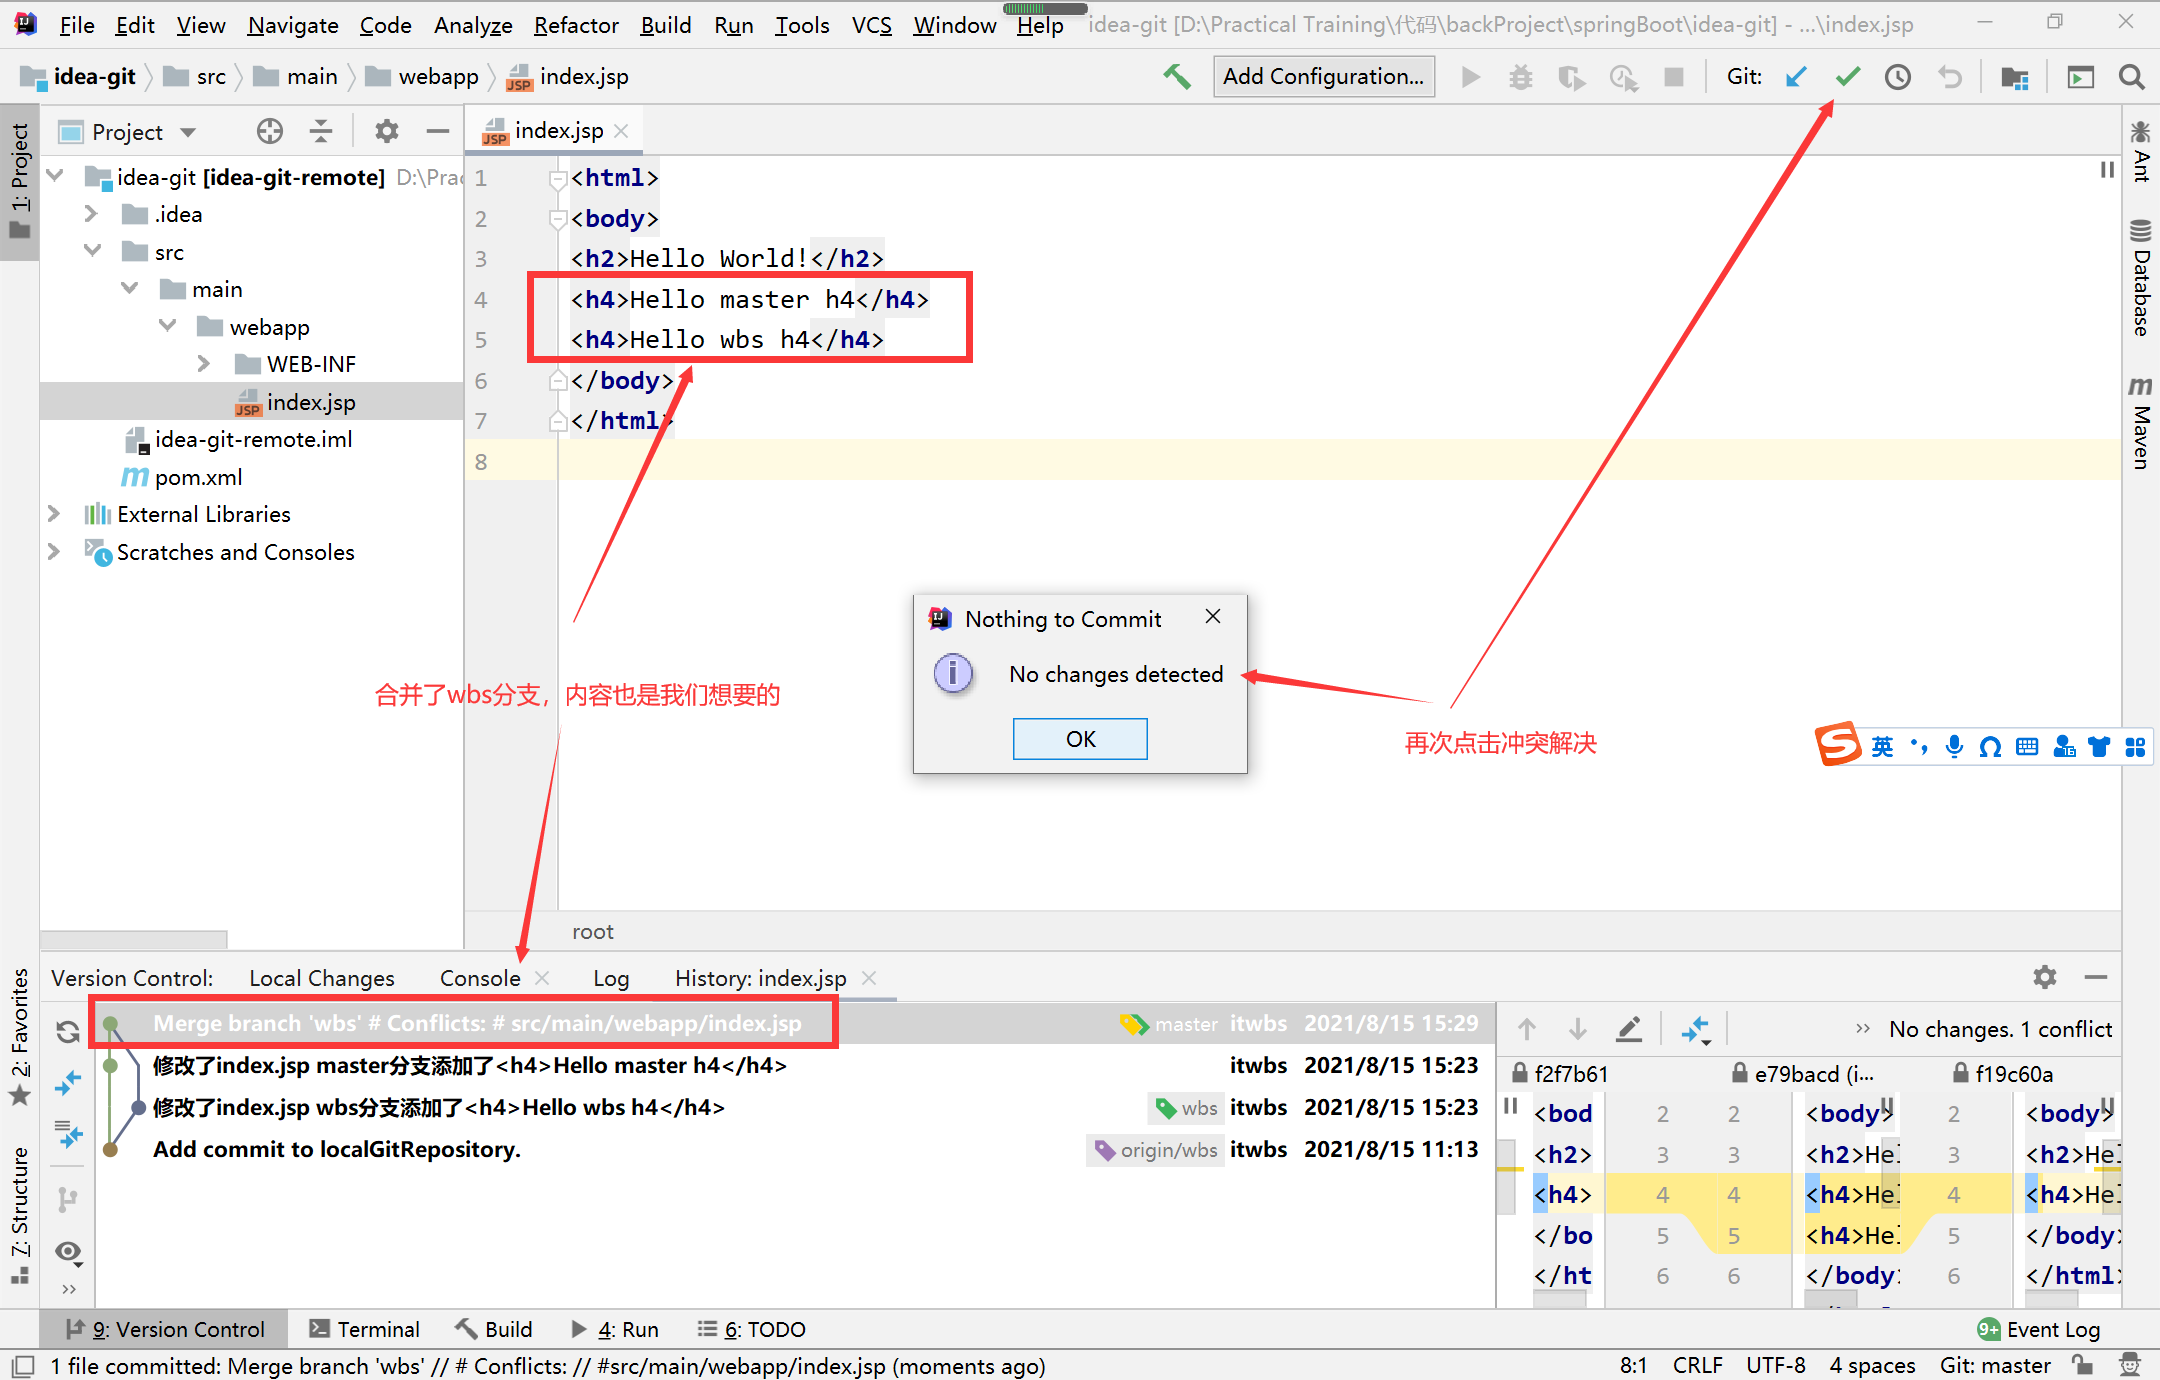Switch to the Local Changes tab
2160x1380 pixels.
(x=322, y=978)
